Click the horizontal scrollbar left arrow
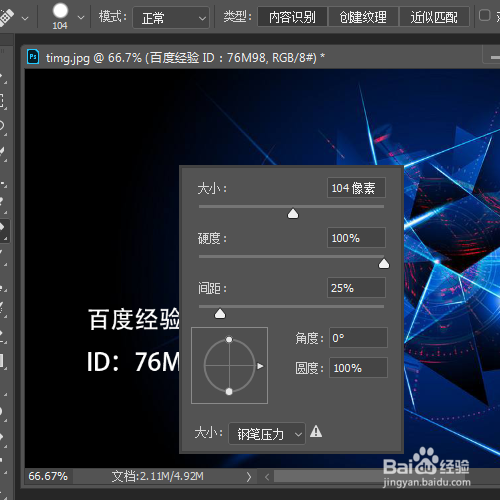Image resolution: width=500 pixels, height=500 pixels. 267,477
